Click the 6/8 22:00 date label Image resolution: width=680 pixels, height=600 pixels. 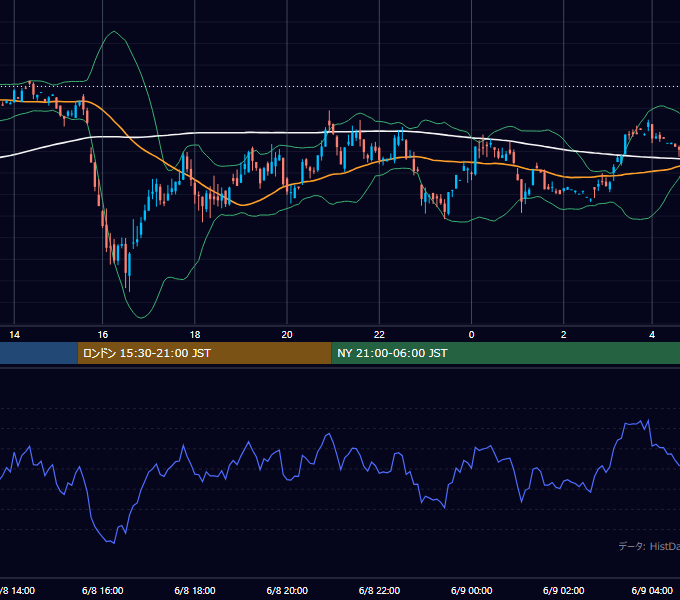click(379, 590)
